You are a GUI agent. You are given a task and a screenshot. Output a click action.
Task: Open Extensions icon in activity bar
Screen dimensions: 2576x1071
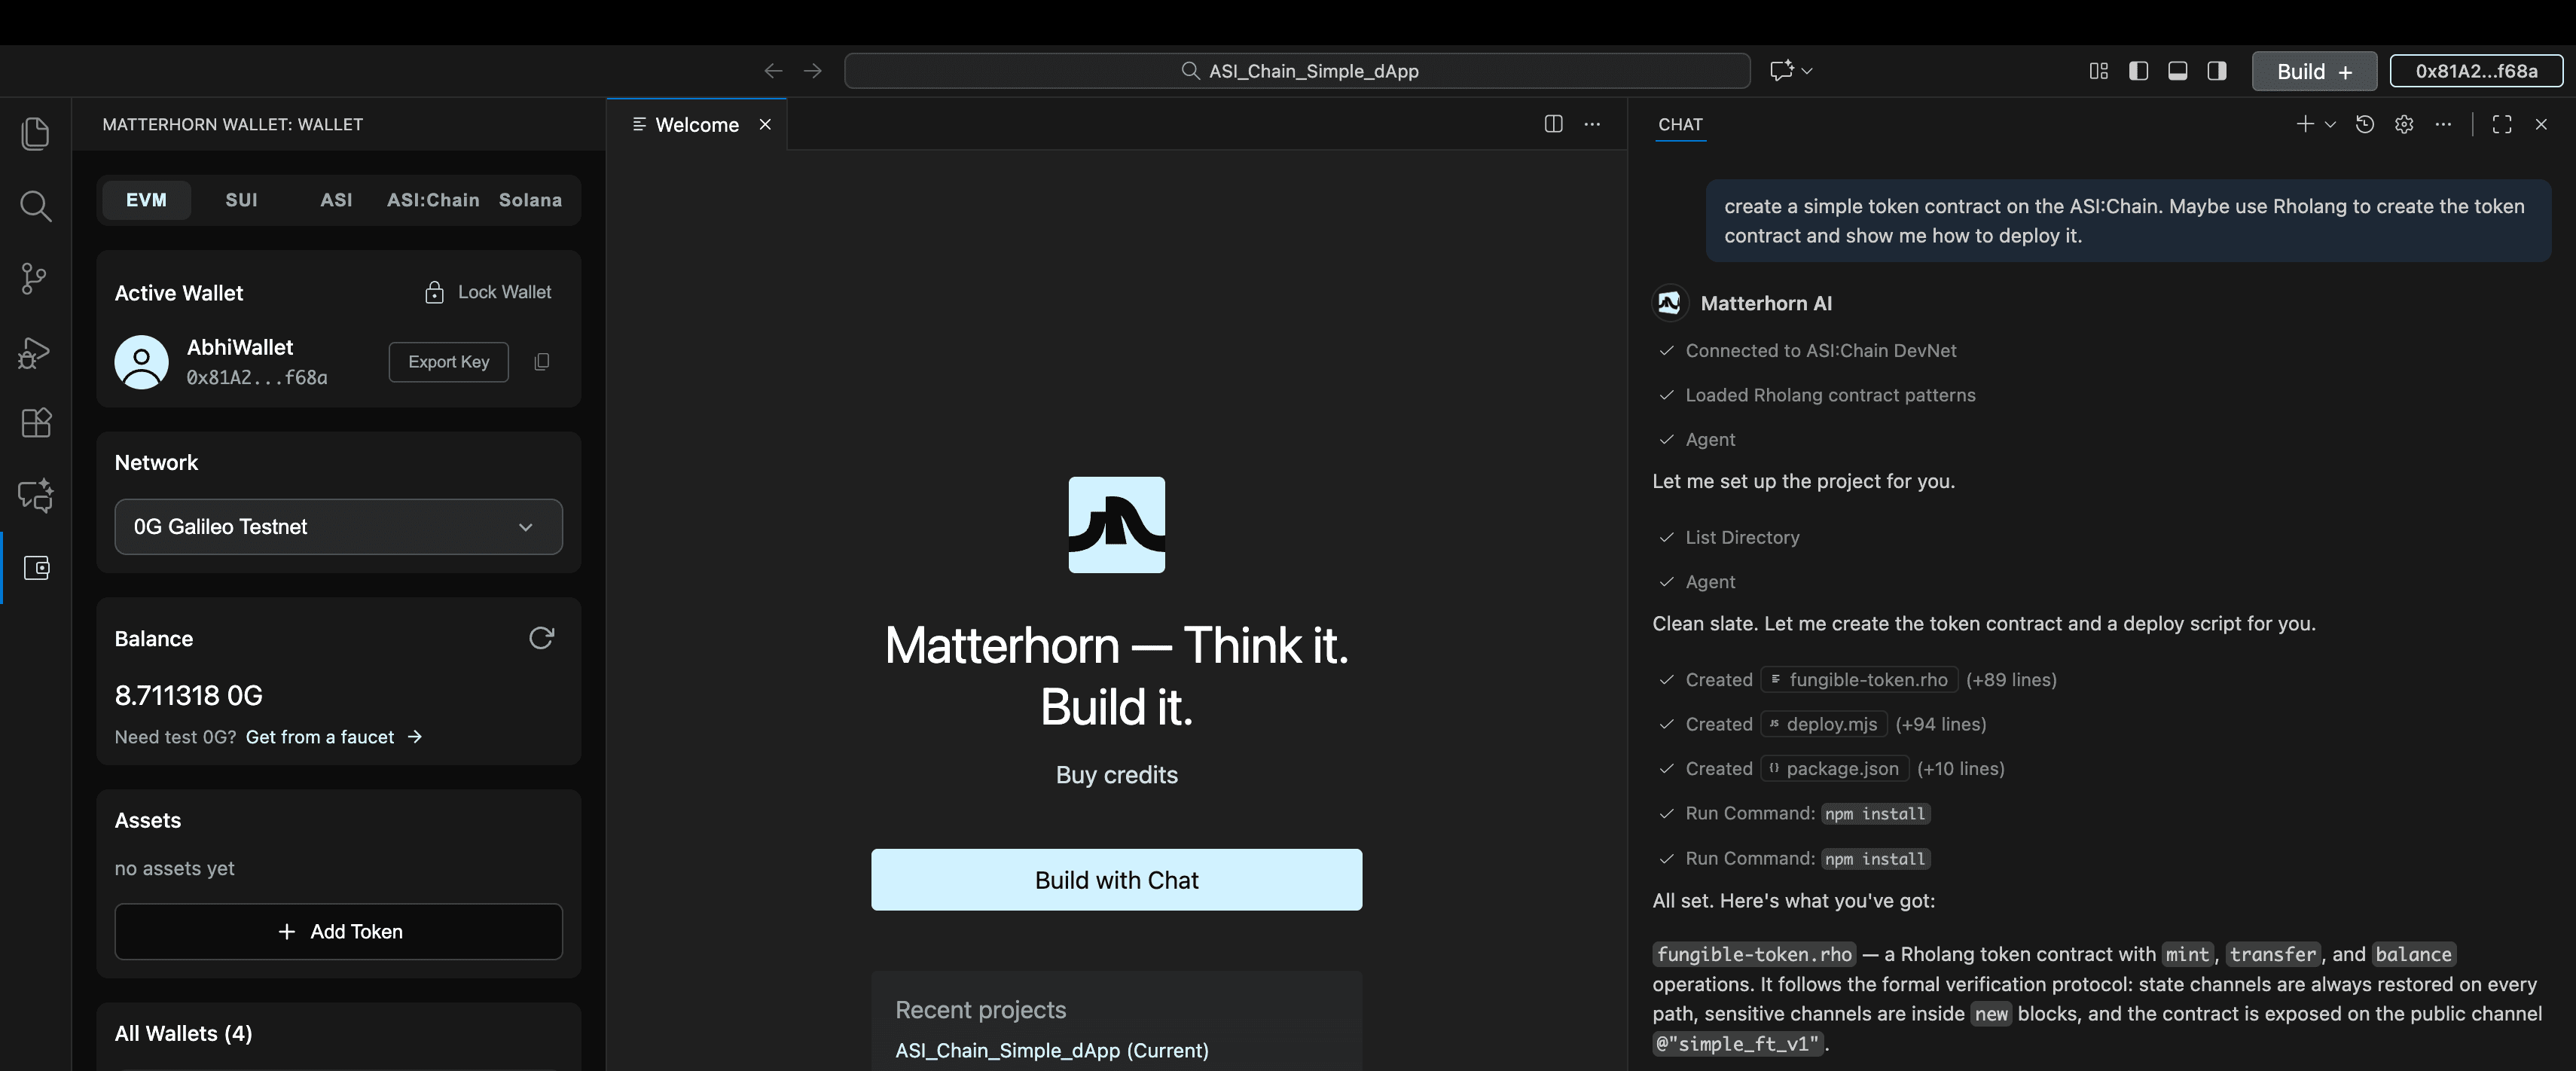35,423
